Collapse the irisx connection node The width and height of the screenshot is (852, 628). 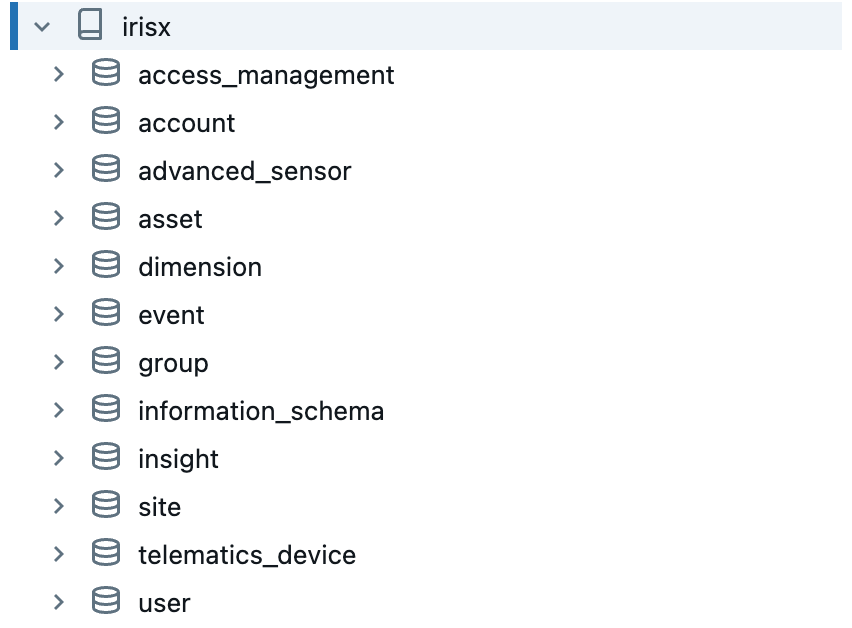coord(40,26)
